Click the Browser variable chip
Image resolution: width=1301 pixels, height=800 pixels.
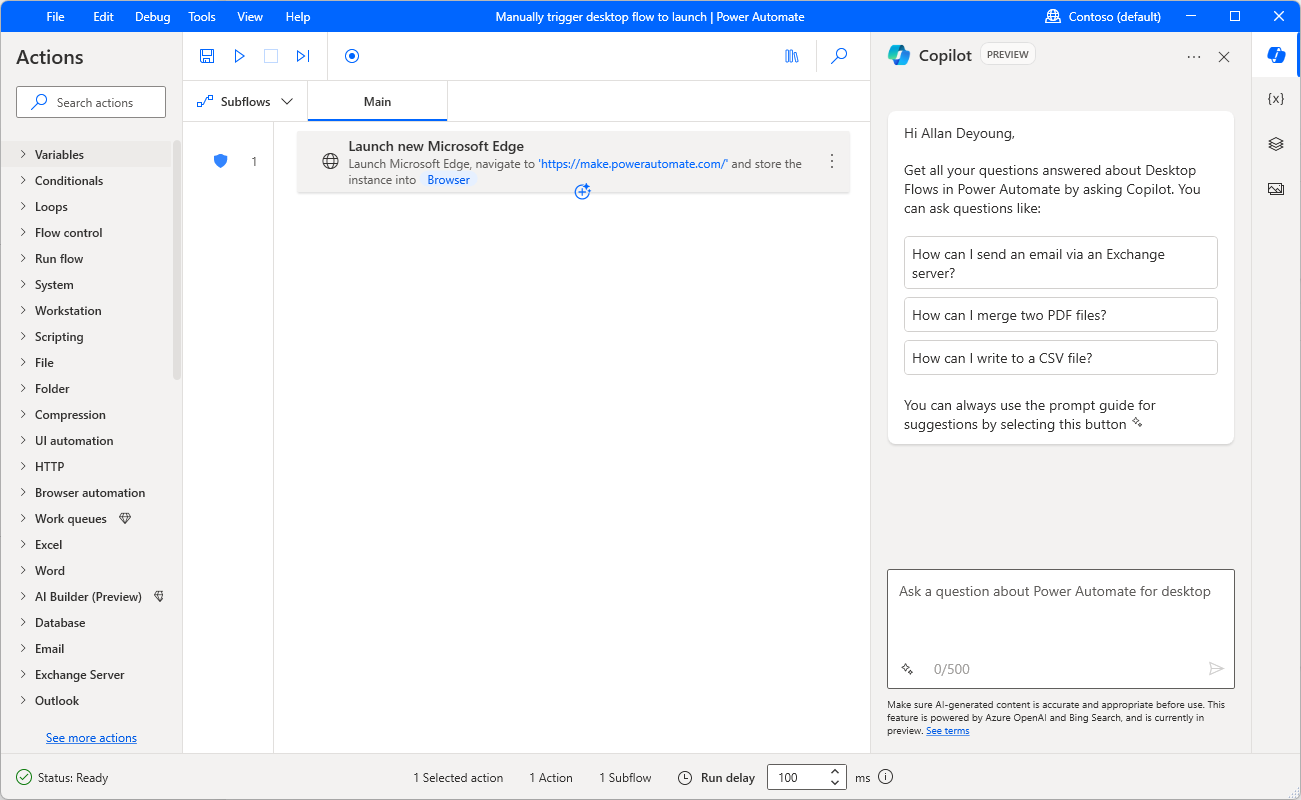coord(448,180)
